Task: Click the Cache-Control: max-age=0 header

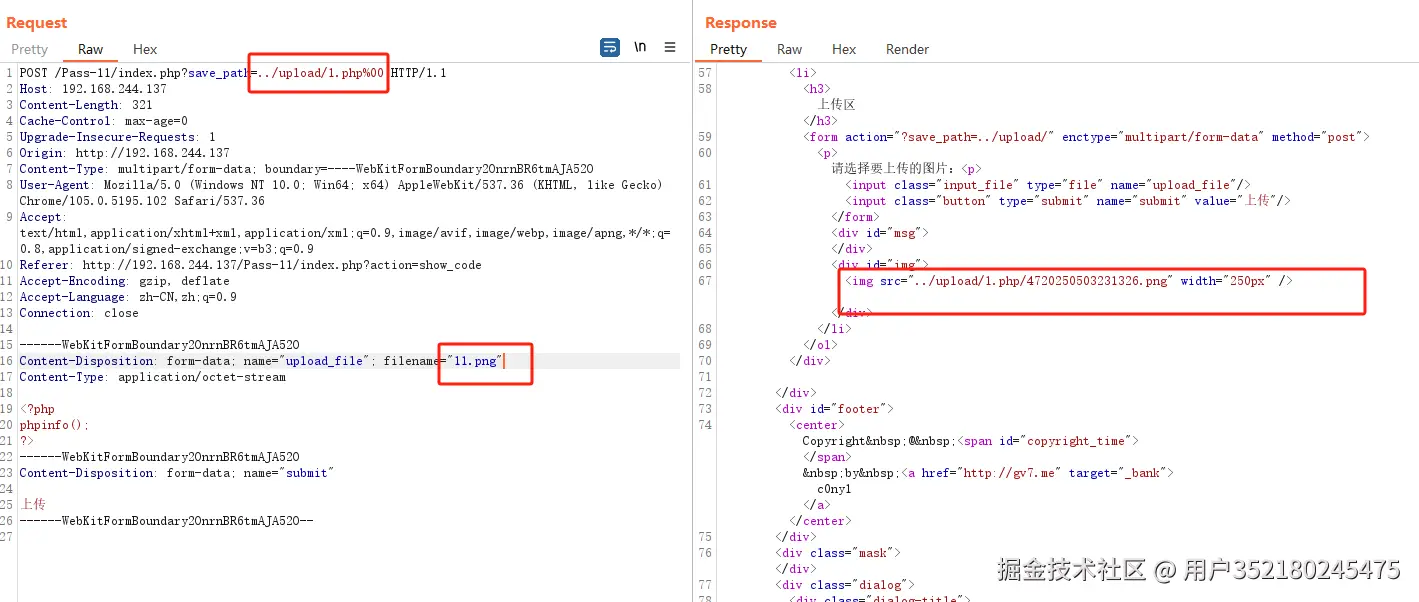Action: (x=103, y=121)
